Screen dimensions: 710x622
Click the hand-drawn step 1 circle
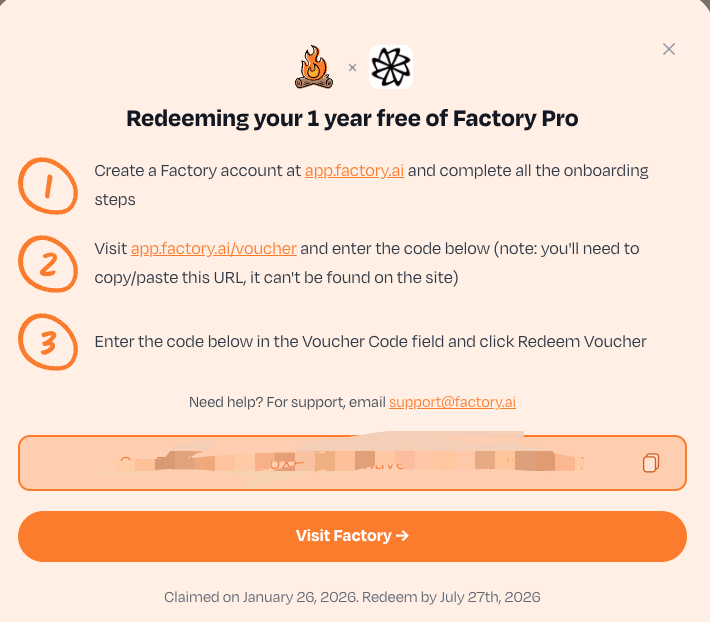(46, 186)
